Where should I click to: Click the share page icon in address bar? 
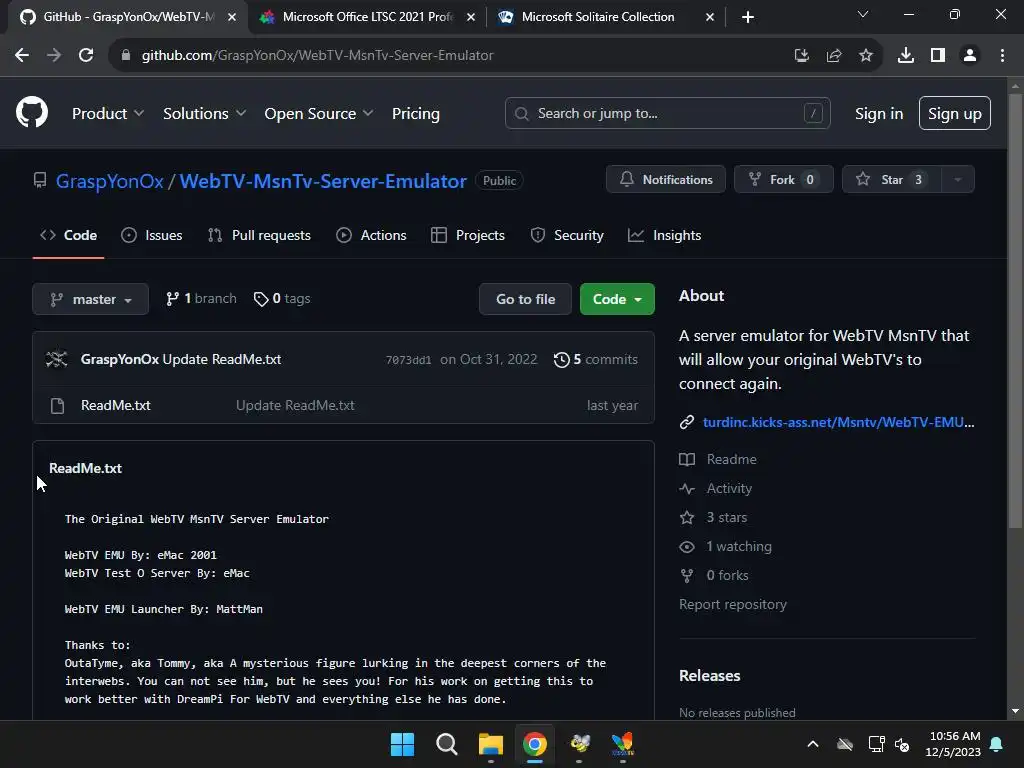[834, 56]
